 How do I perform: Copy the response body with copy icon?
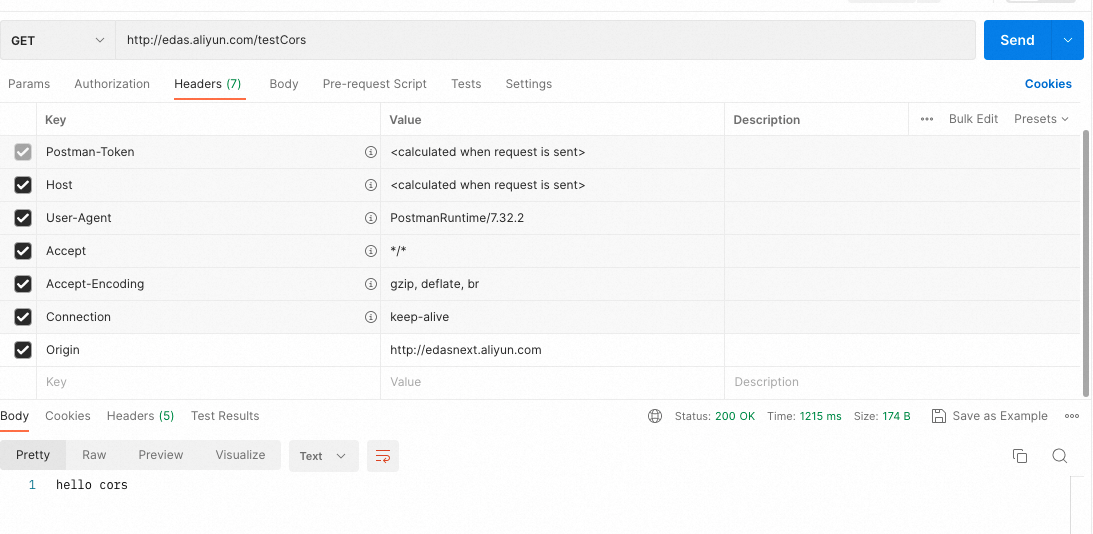tap(1020, 456)
